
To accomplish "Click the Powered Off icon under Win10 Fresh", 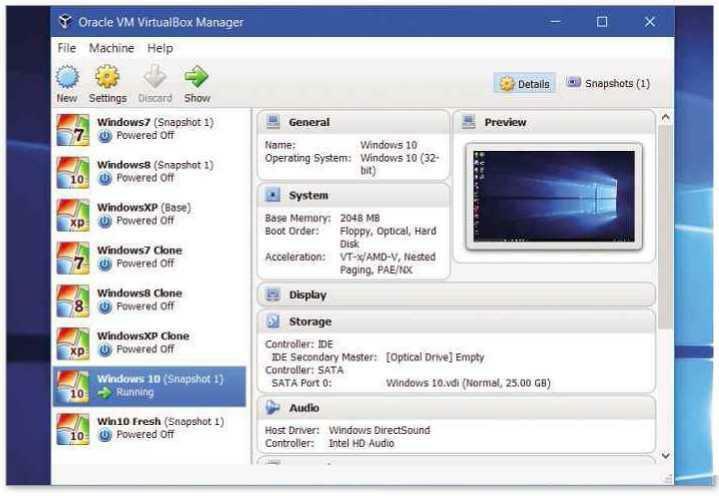I will tap(105, 435).
